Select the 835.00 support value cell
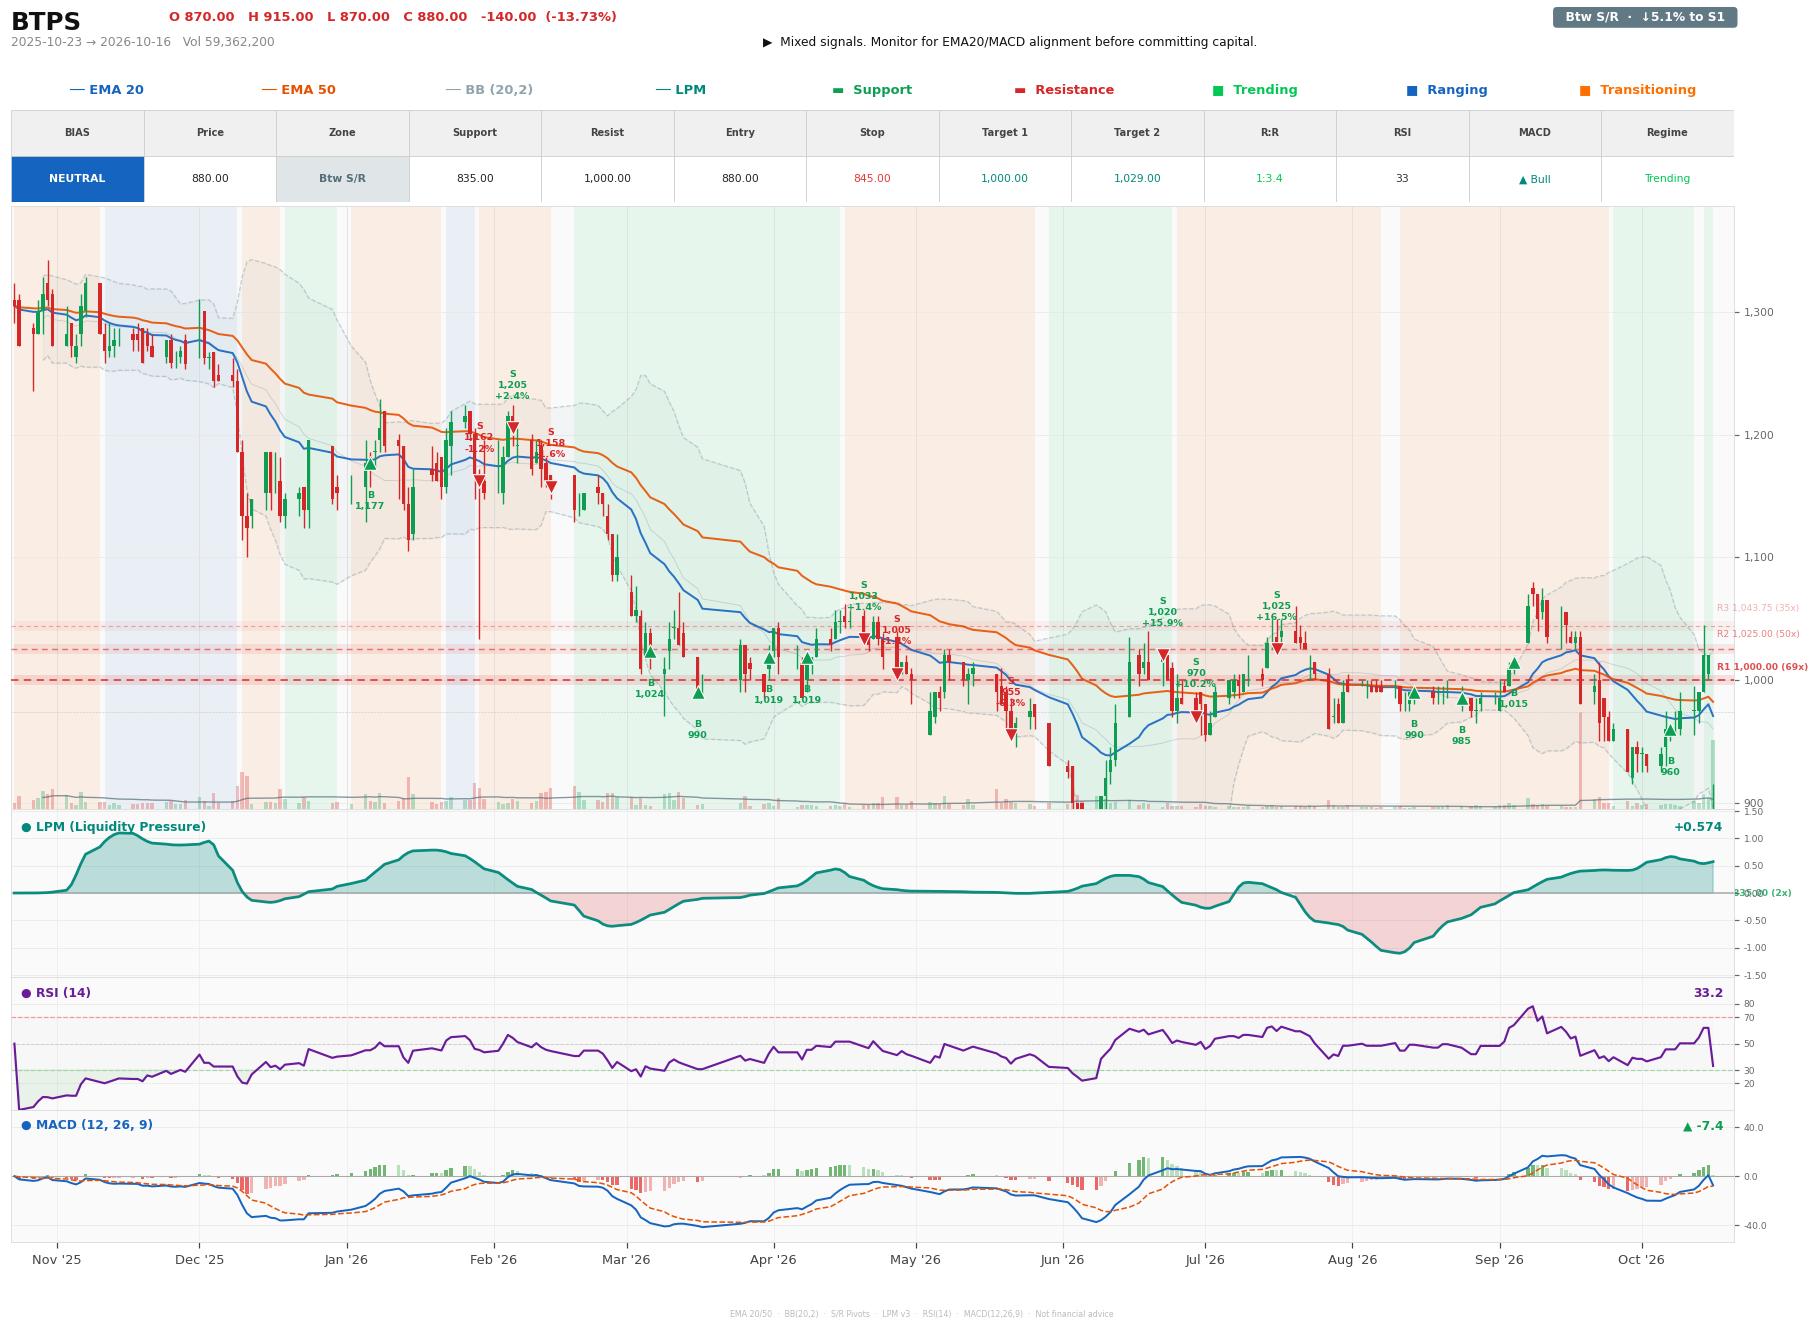 tap(475, 179)
